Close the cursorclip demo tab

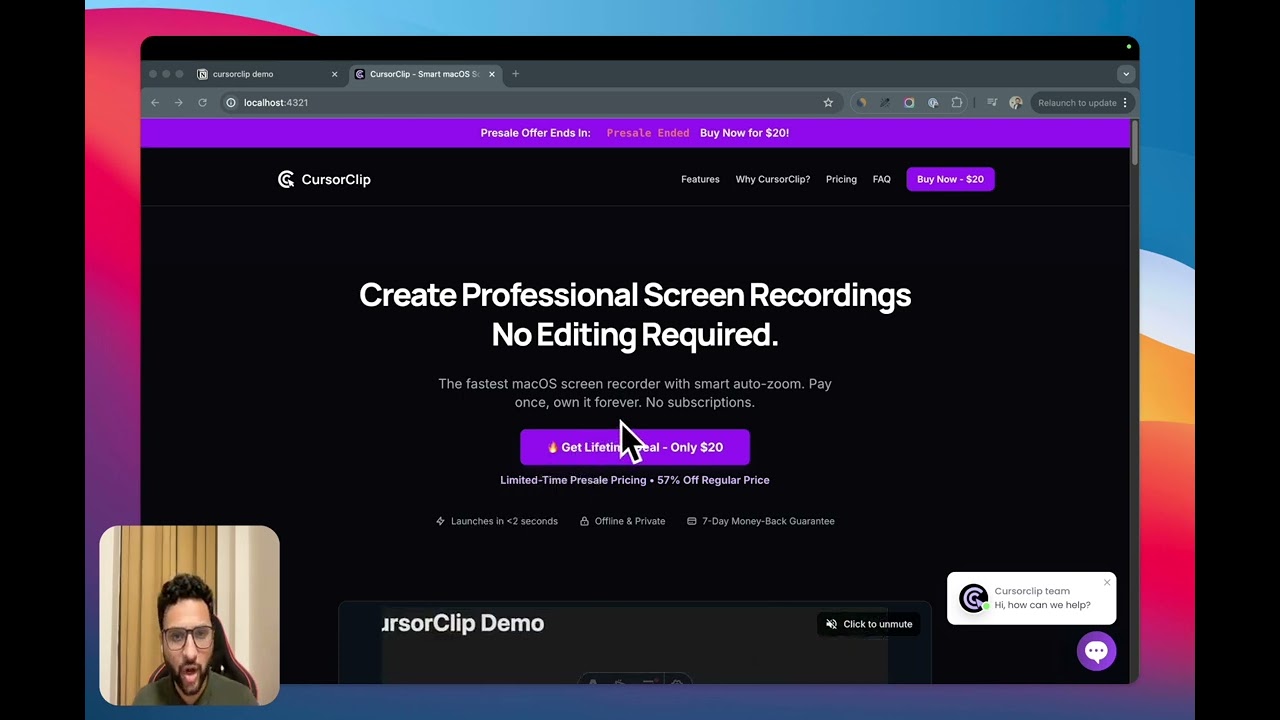[x=334, y=74]
